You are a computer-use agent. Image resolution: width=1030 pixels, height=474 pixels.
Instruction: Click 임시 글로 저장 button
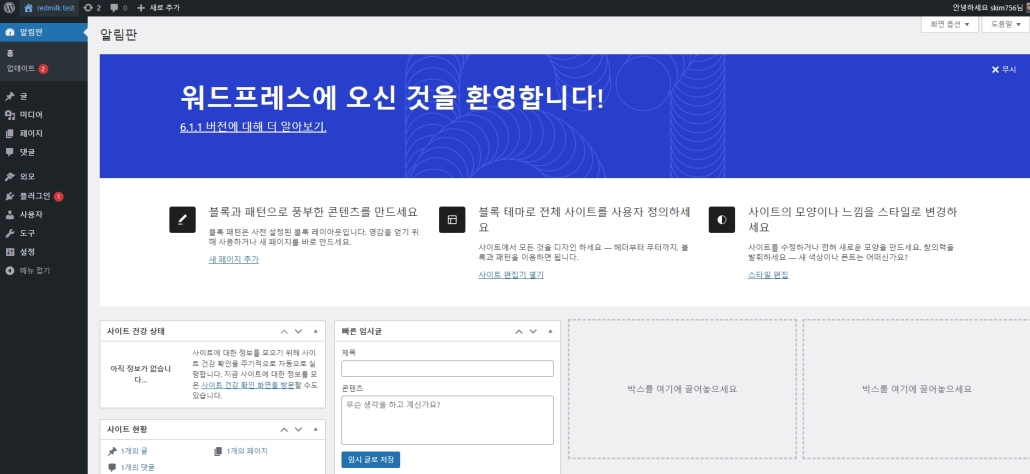click(x=370, y=460)
